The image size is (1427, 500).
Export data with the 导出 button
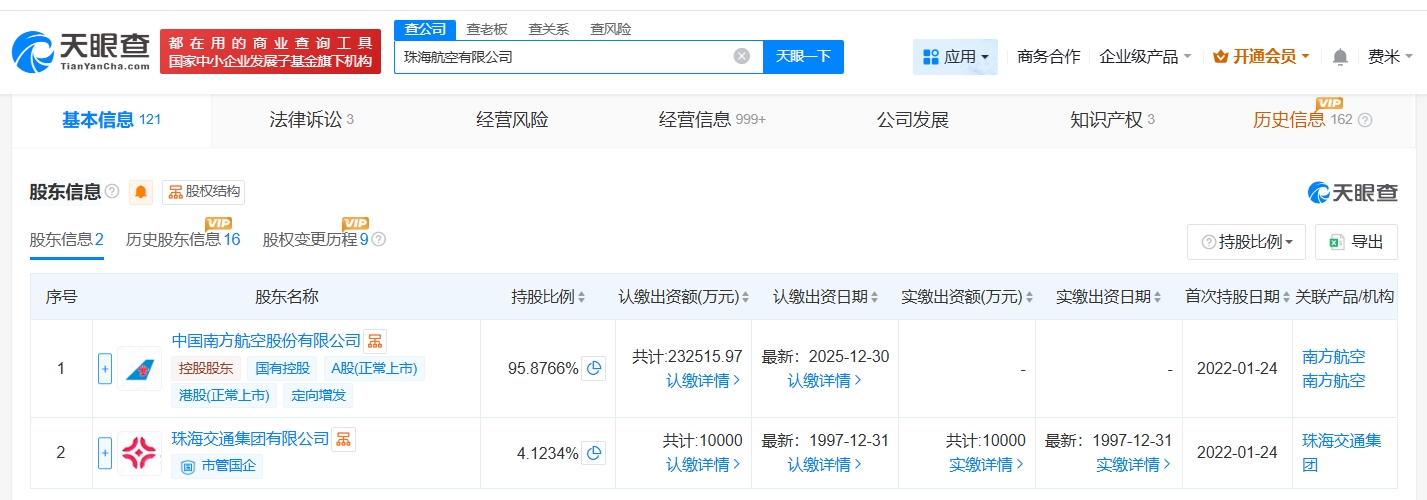(x=1356, y=242)
